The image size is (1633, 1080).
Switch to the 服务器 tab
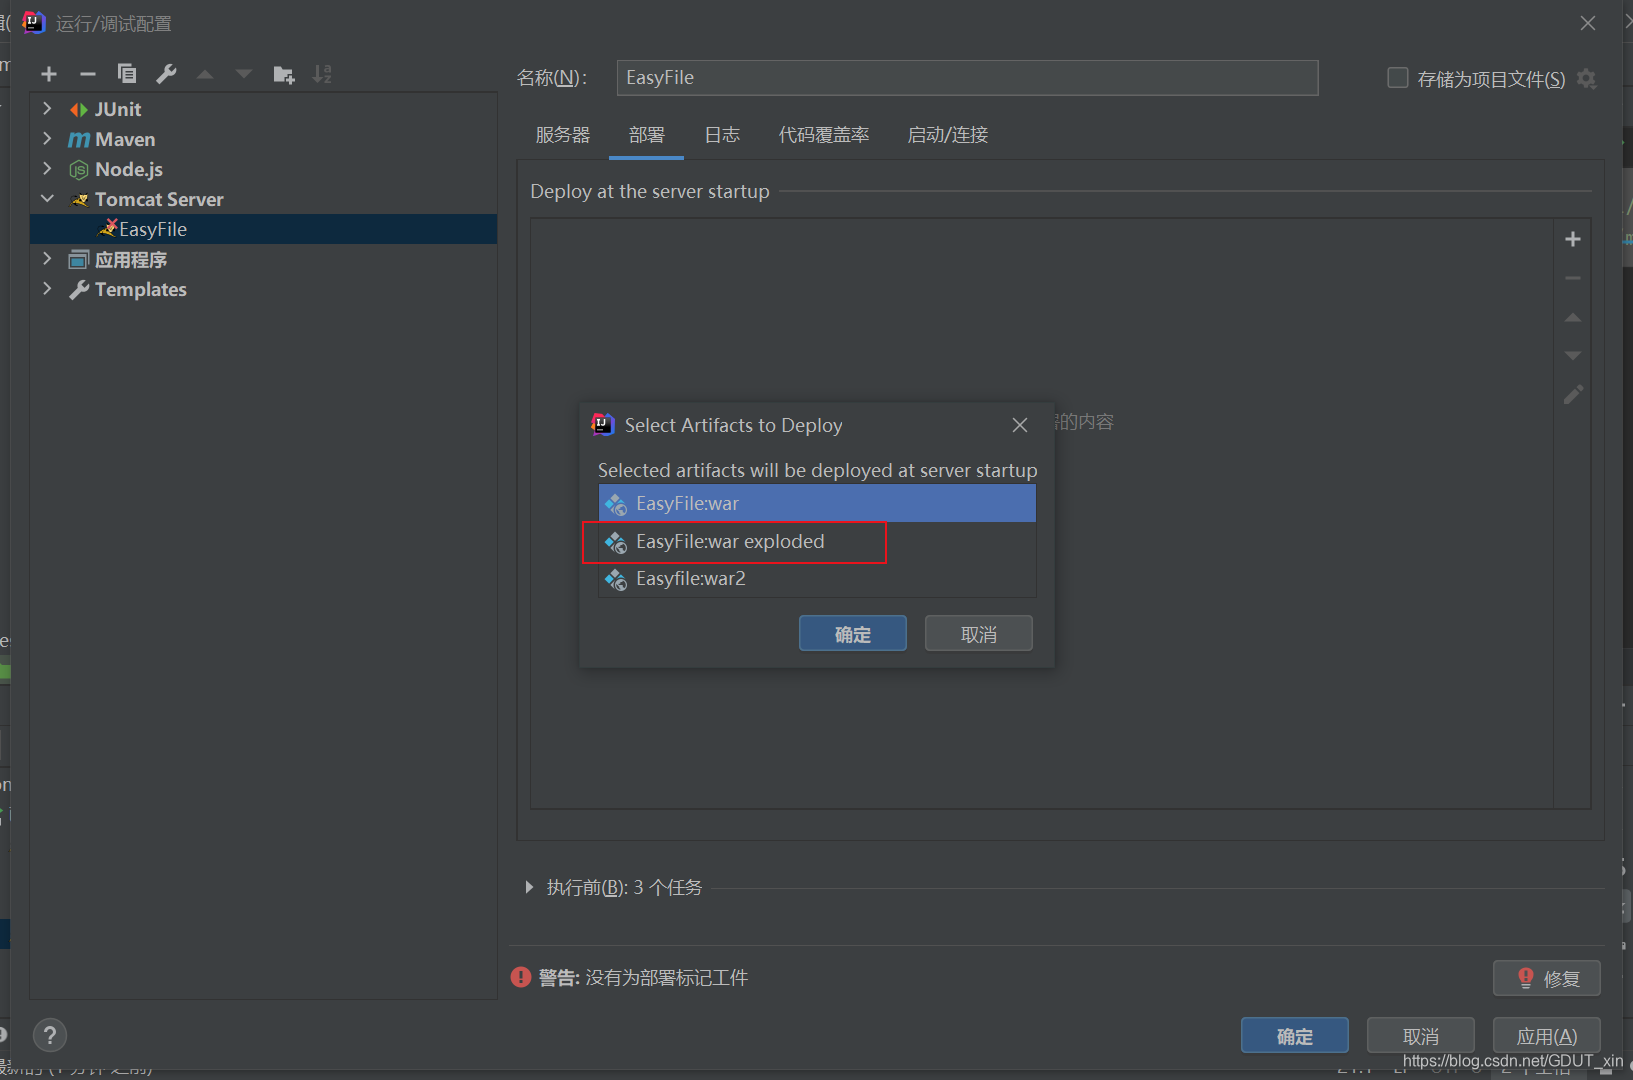(563, 135)
